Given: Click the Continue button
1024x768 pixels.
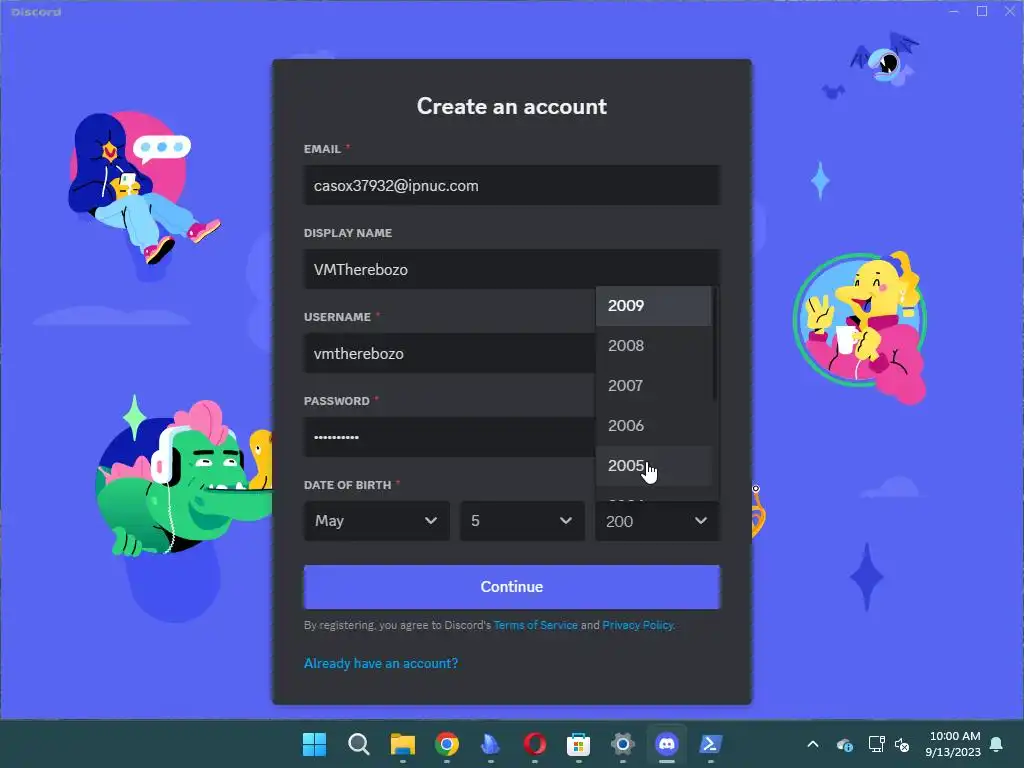Looking at the screenshot, I should pyautogui.click(x=512, y=586).
